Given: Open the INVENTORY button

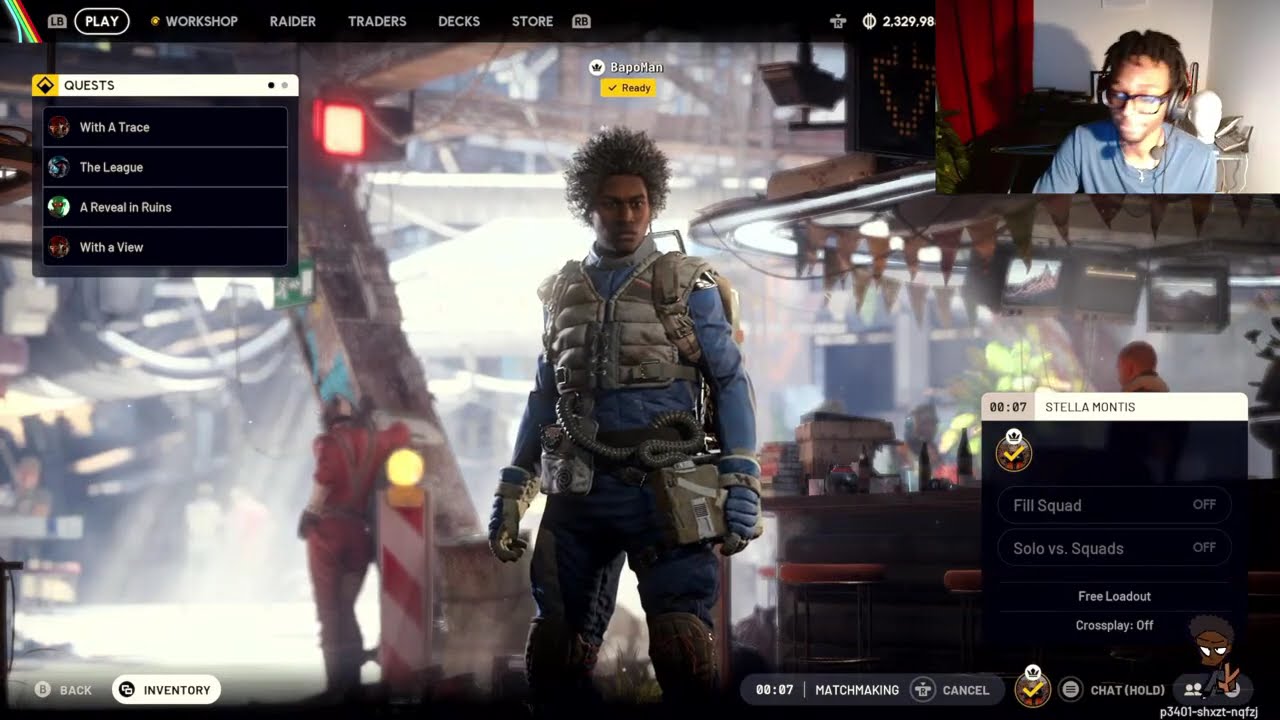Looking at the screenshot, I should coord(166,690).
